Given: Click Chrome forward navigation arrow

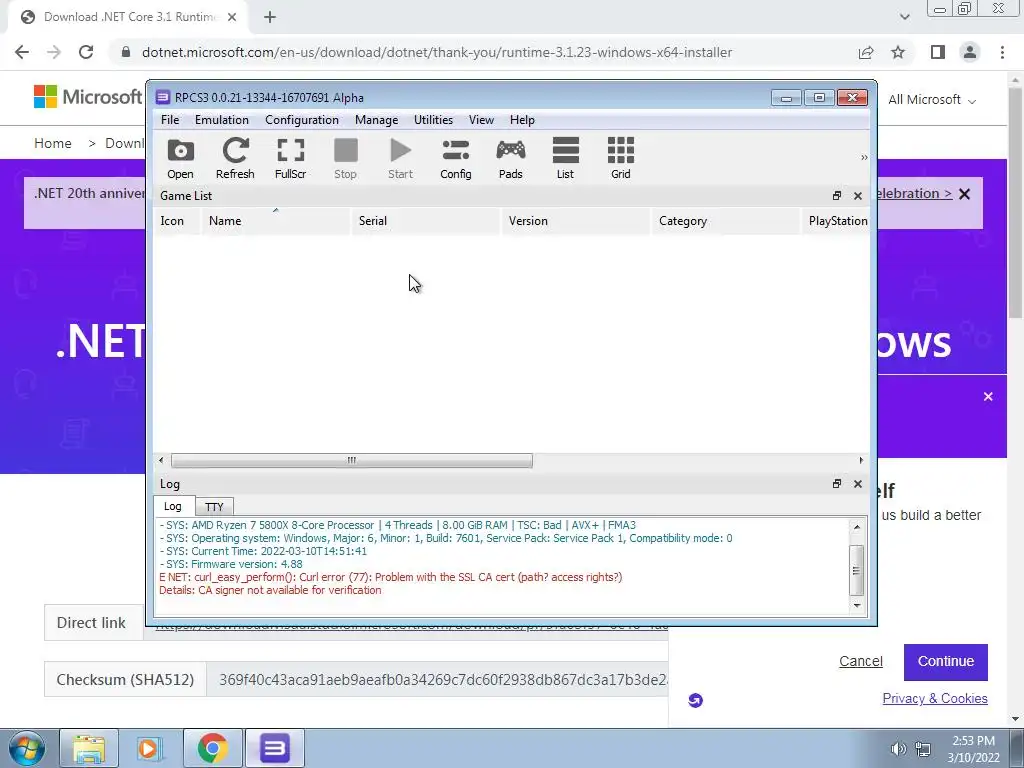Looking at the screenshot, I should coord(54,52).
